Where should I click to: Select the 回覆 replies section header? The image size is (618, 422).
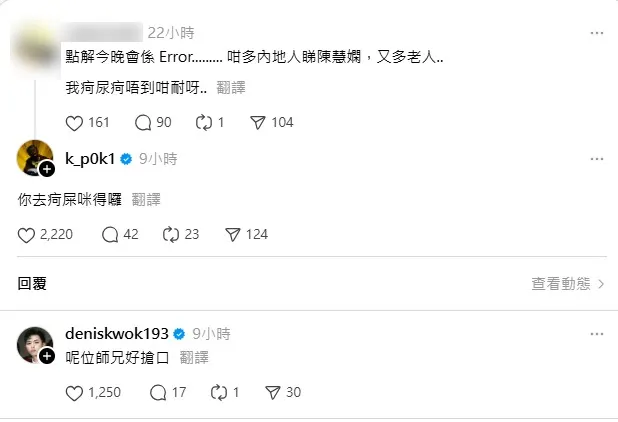32,284
